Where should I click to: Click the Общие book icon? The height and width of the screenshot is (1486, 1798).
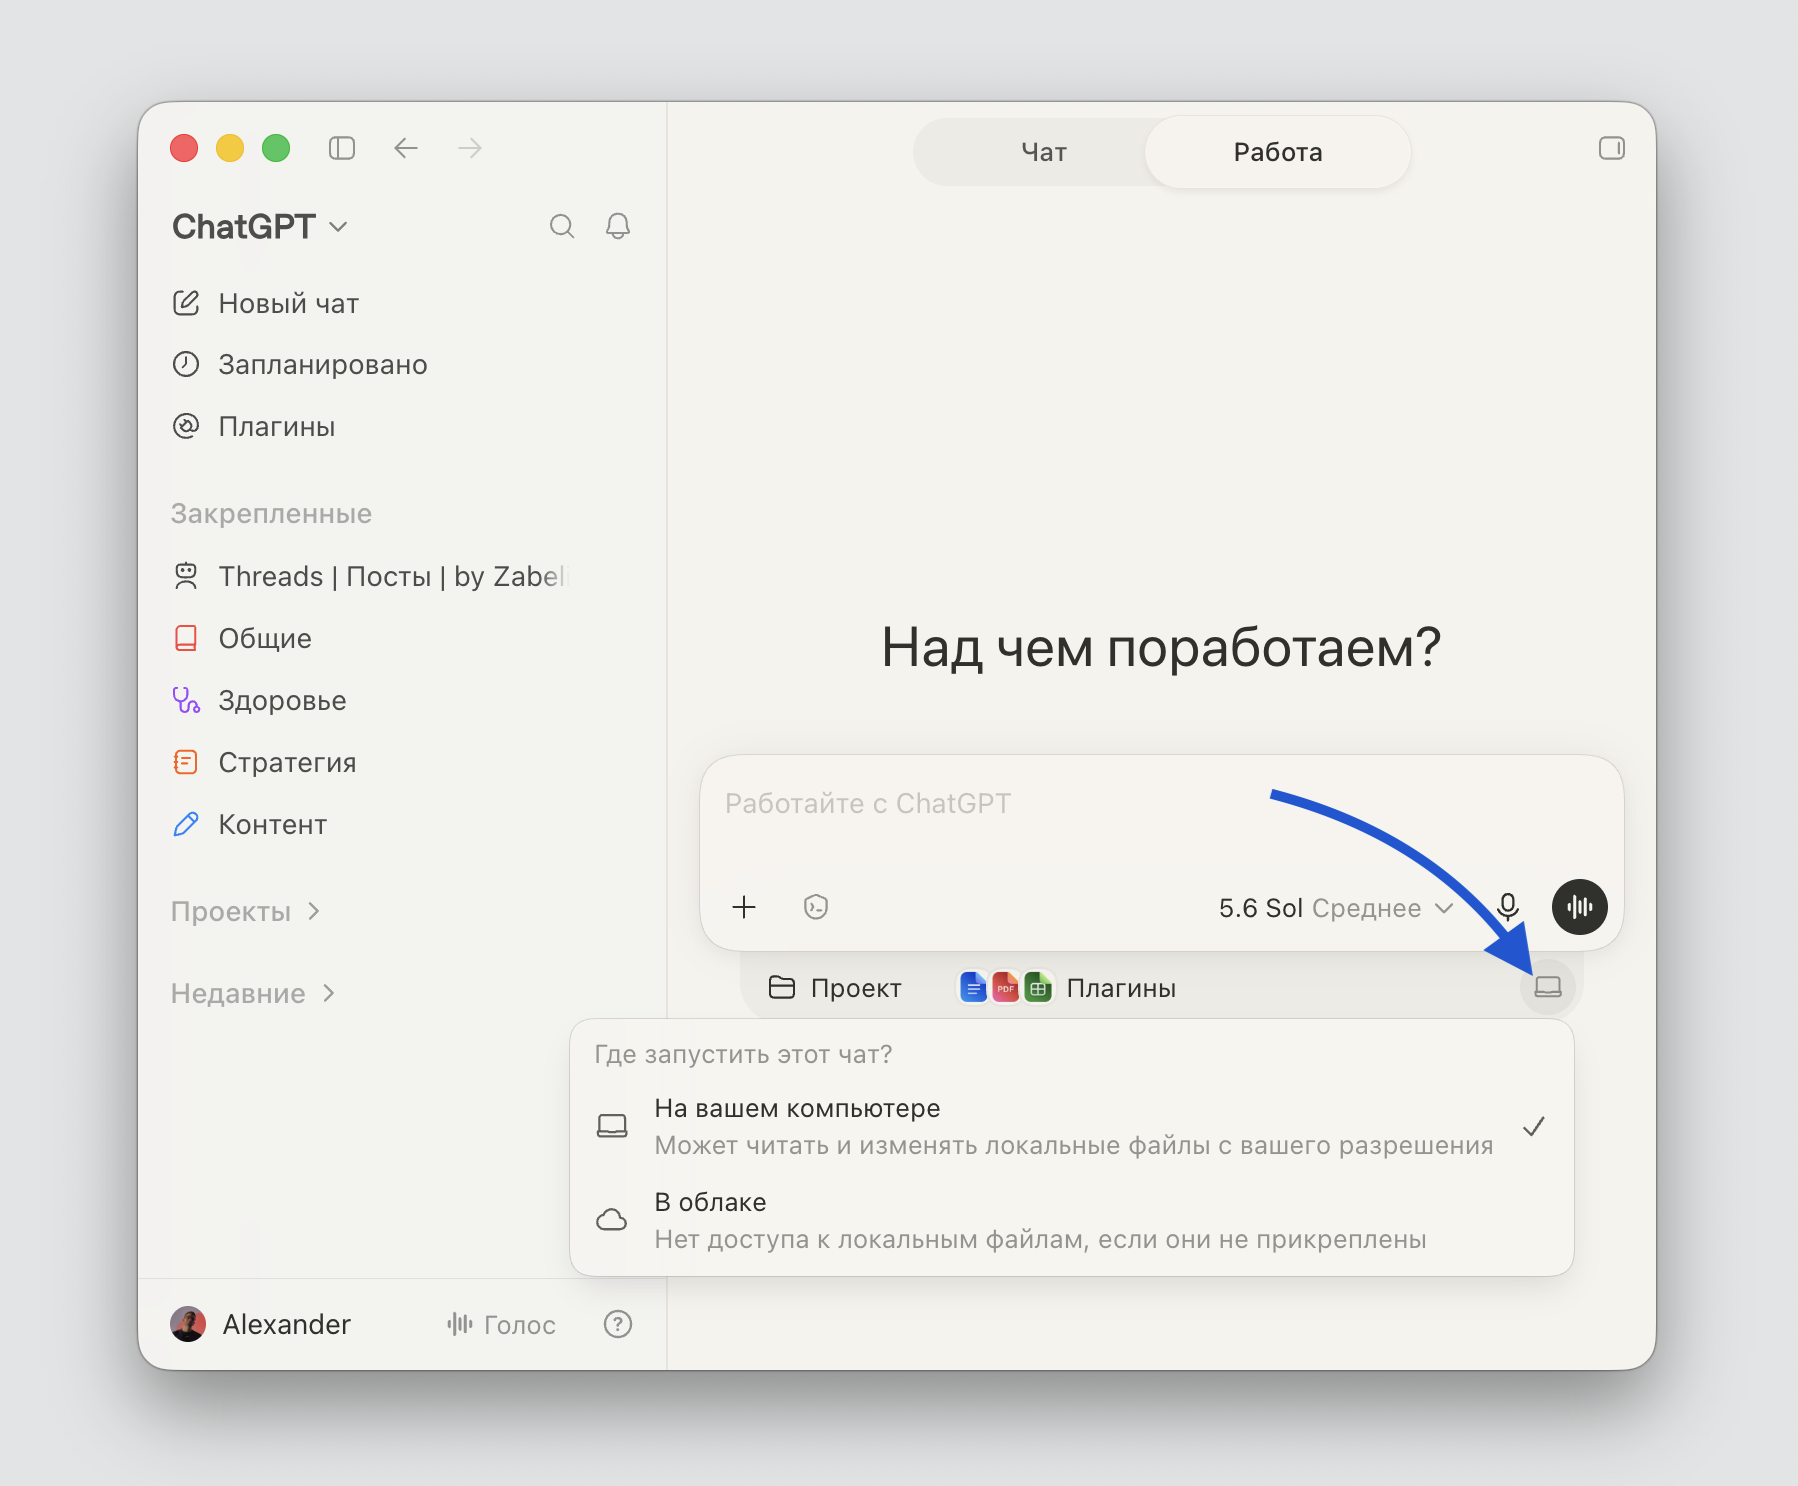pos(186,638)
